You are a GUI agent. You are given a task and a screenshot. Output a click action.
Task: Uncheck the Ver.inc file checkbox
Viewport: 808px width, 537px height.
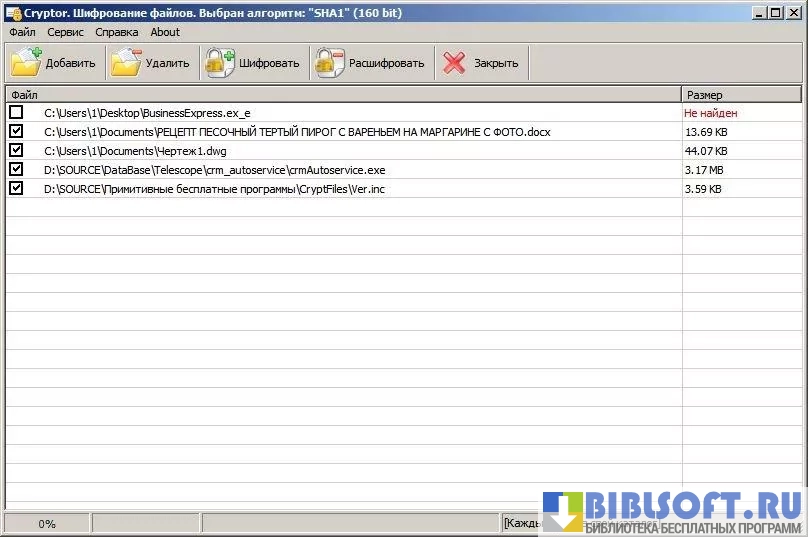[16, 188]
